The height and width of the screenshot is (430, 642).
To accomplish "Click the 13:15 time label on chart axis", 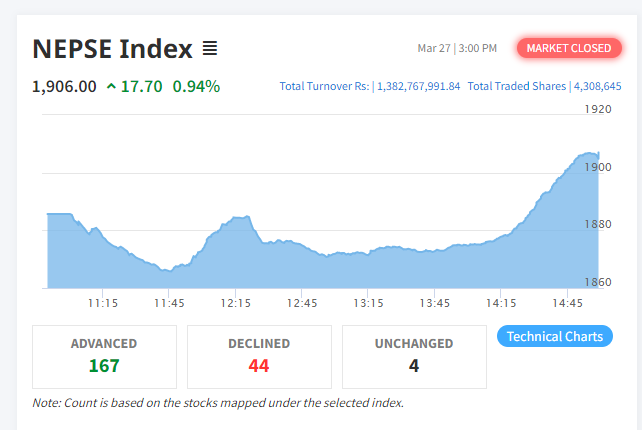I will pyautogui.click(x=368, y=303).
